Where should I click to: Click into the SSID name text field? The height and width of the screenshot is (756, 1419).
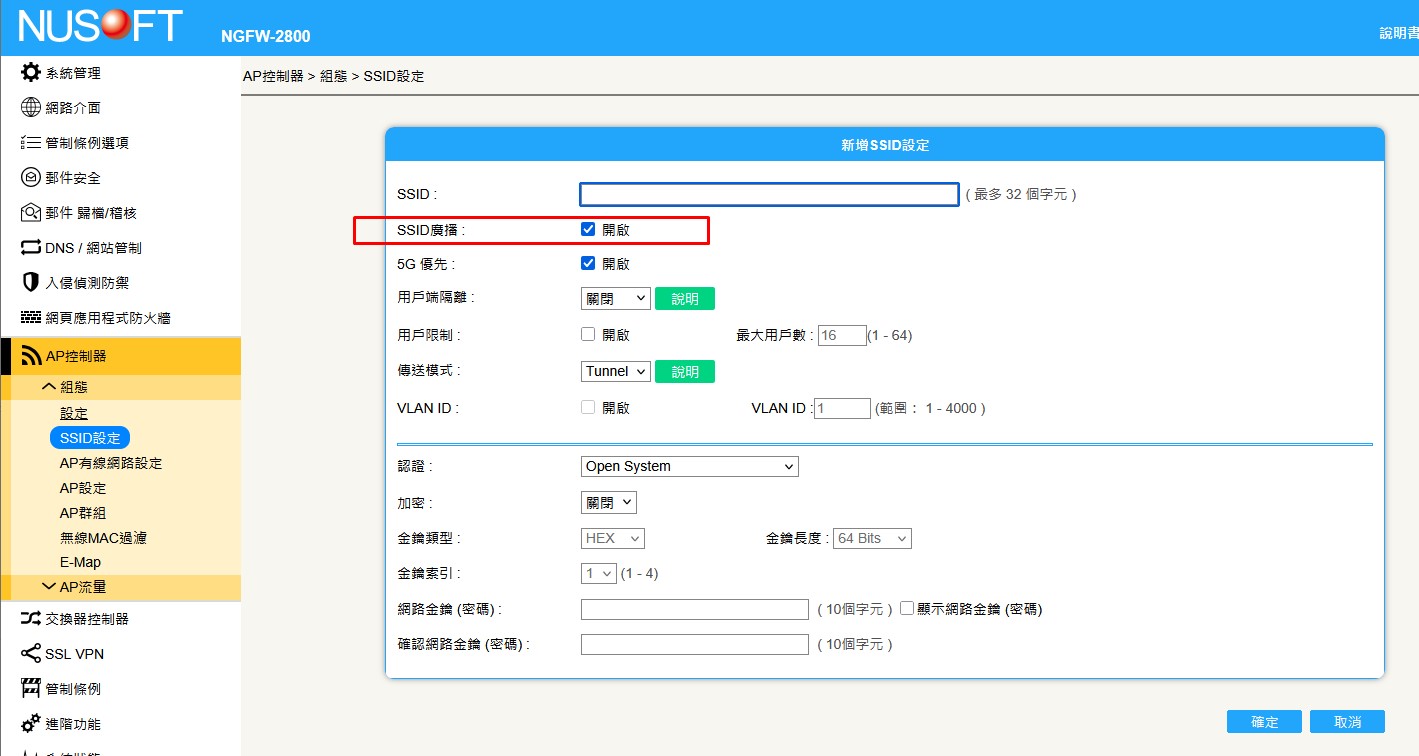tap(769, 194)
